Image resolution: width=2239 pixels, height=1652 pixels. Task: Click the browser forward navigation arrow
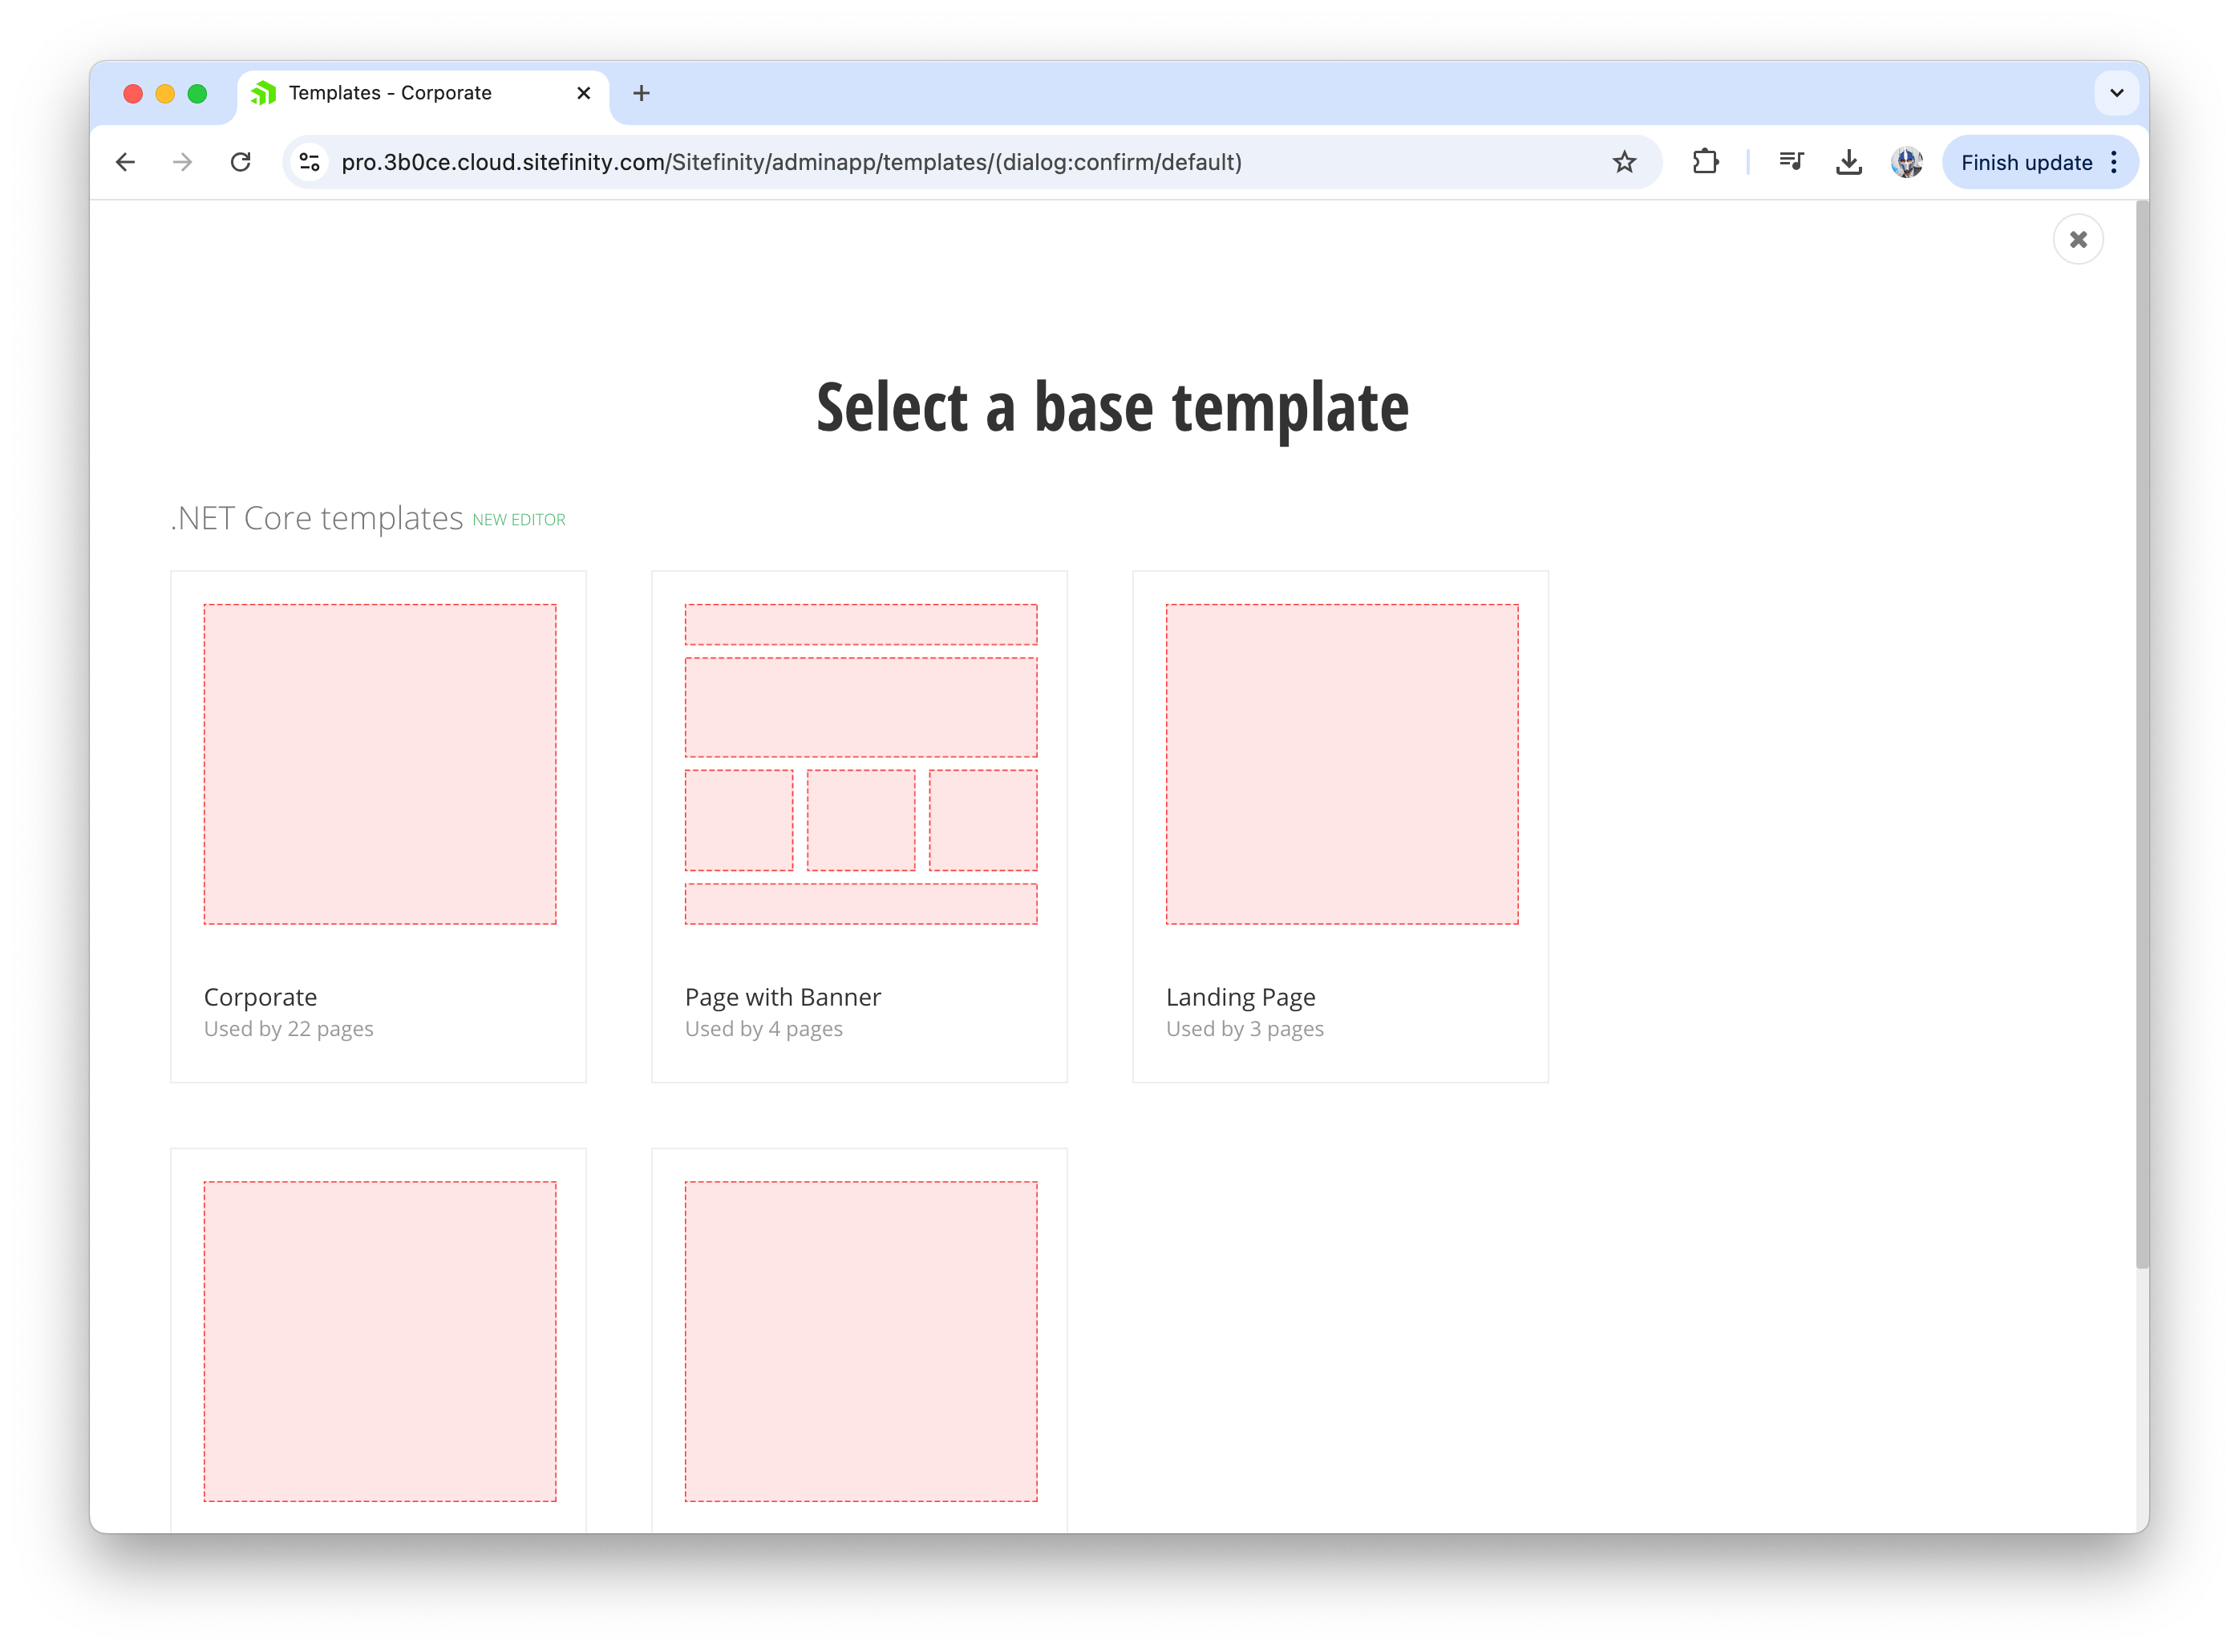179,162
